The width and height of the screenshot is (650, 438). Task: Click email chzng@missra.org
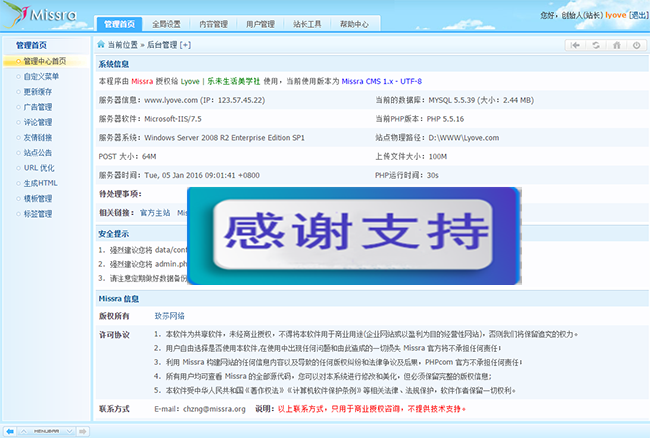tap(214, 409)
